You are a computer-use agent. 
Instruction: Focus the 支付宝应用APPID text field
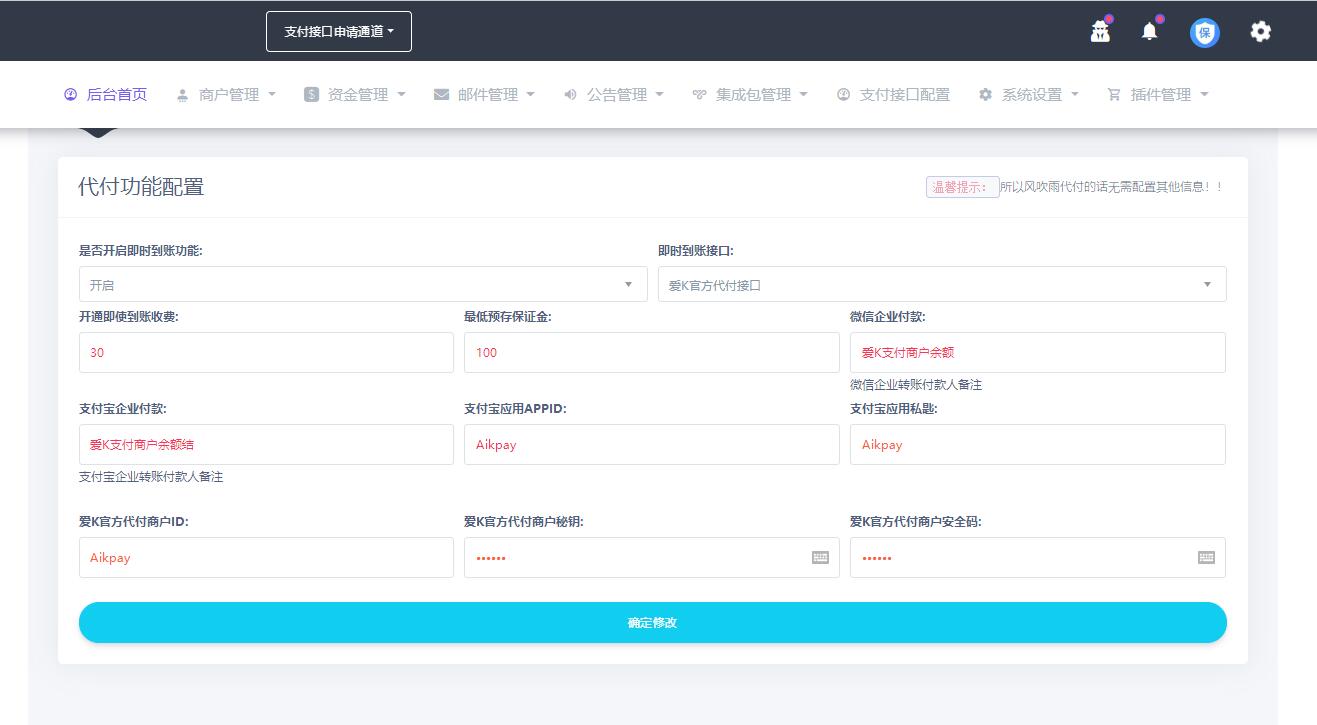tap(651, 445)
